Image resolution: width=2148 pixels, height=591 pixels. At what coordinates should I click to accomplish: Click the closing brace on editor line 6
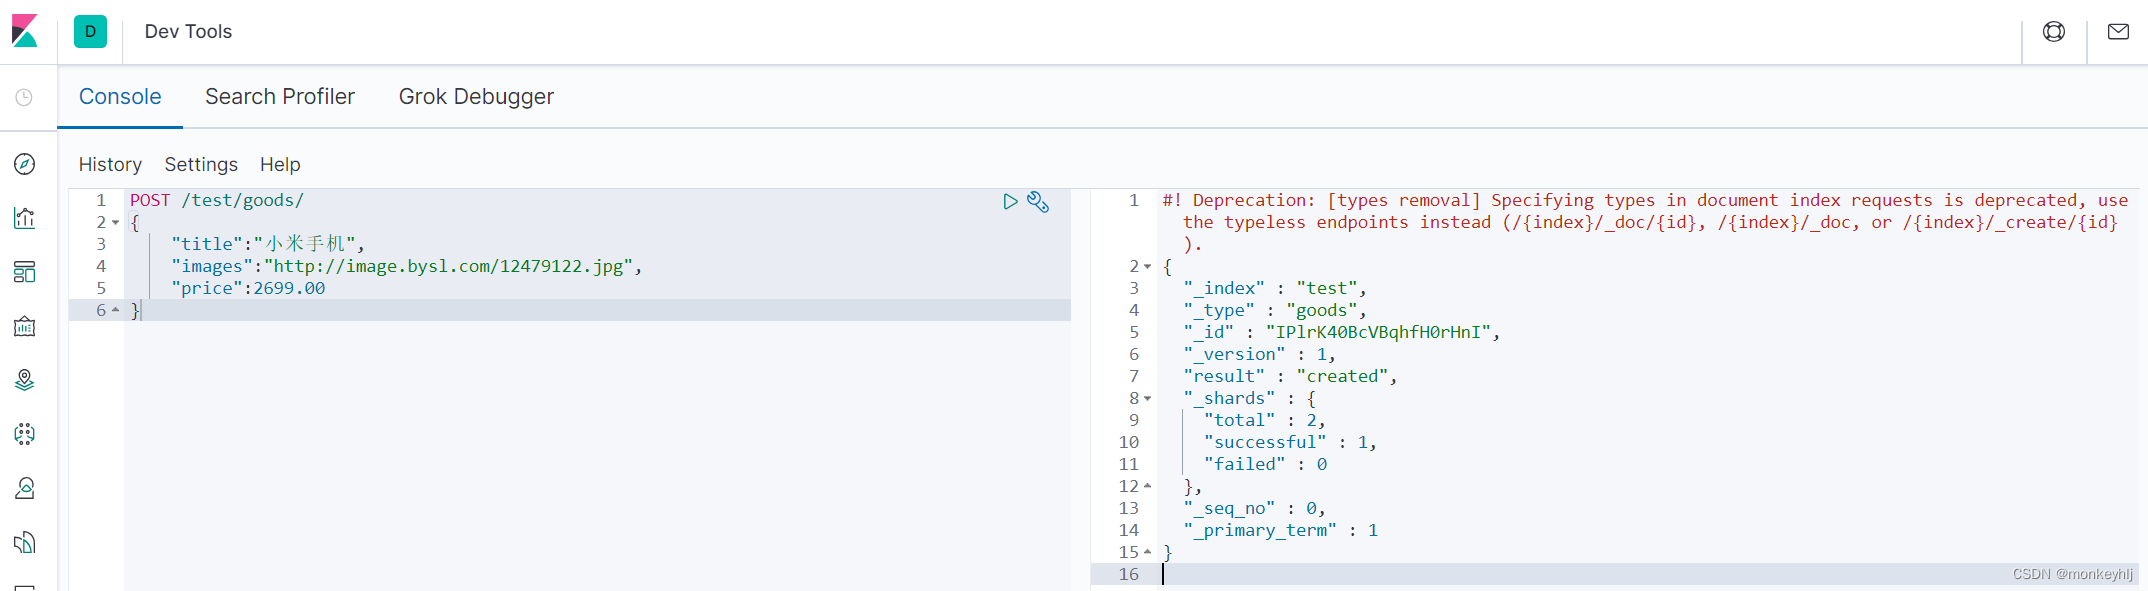[135, 310]
